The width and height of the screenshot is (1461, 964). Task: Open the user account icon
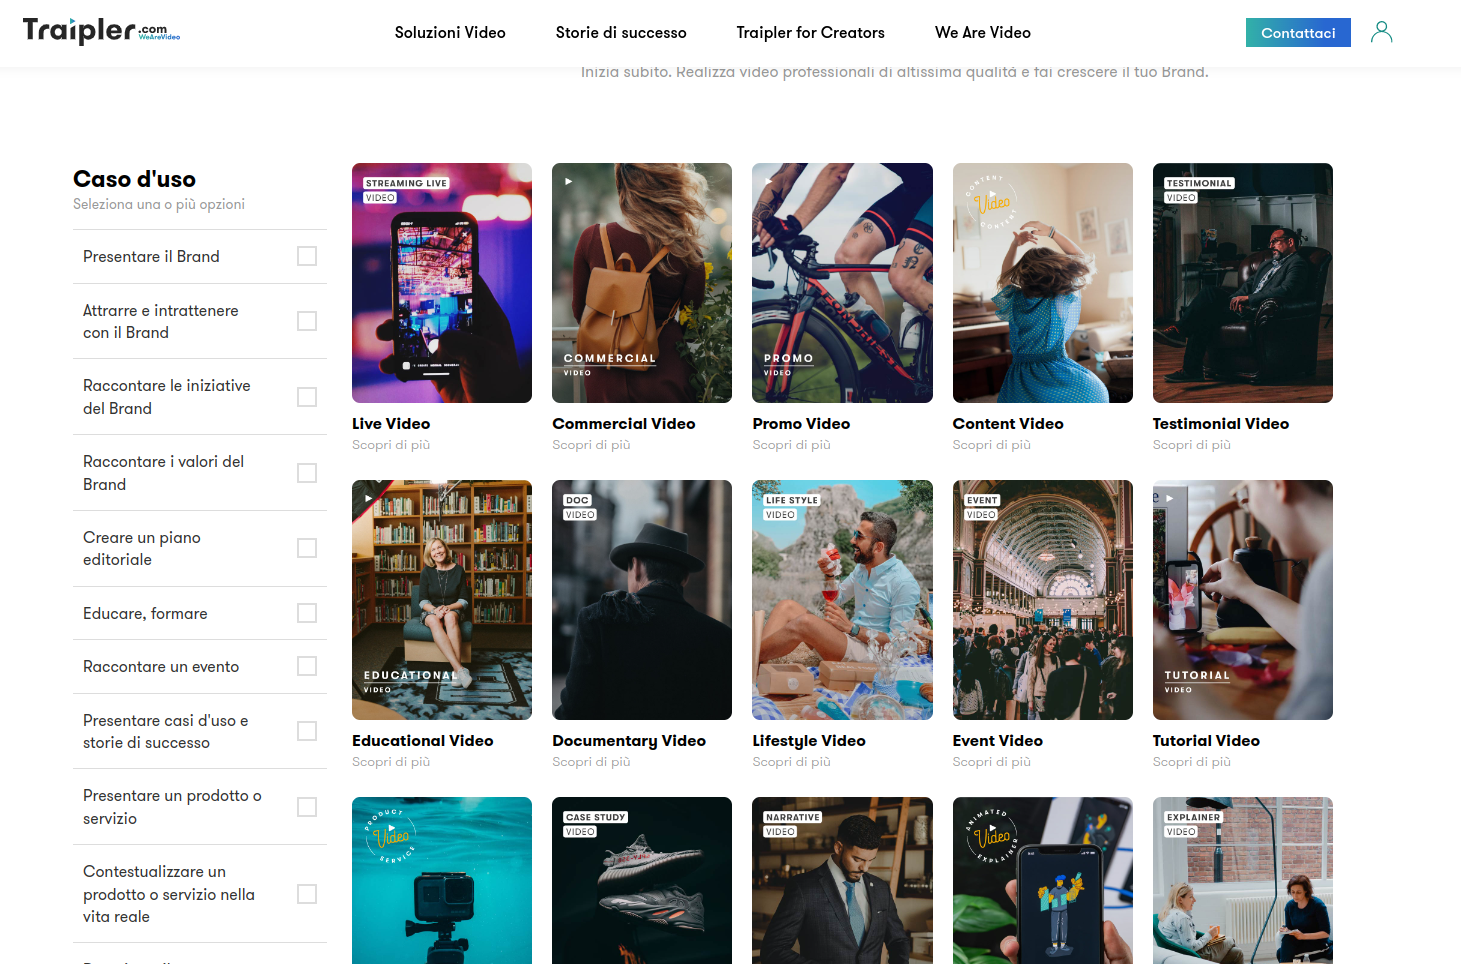[1381, 32]
